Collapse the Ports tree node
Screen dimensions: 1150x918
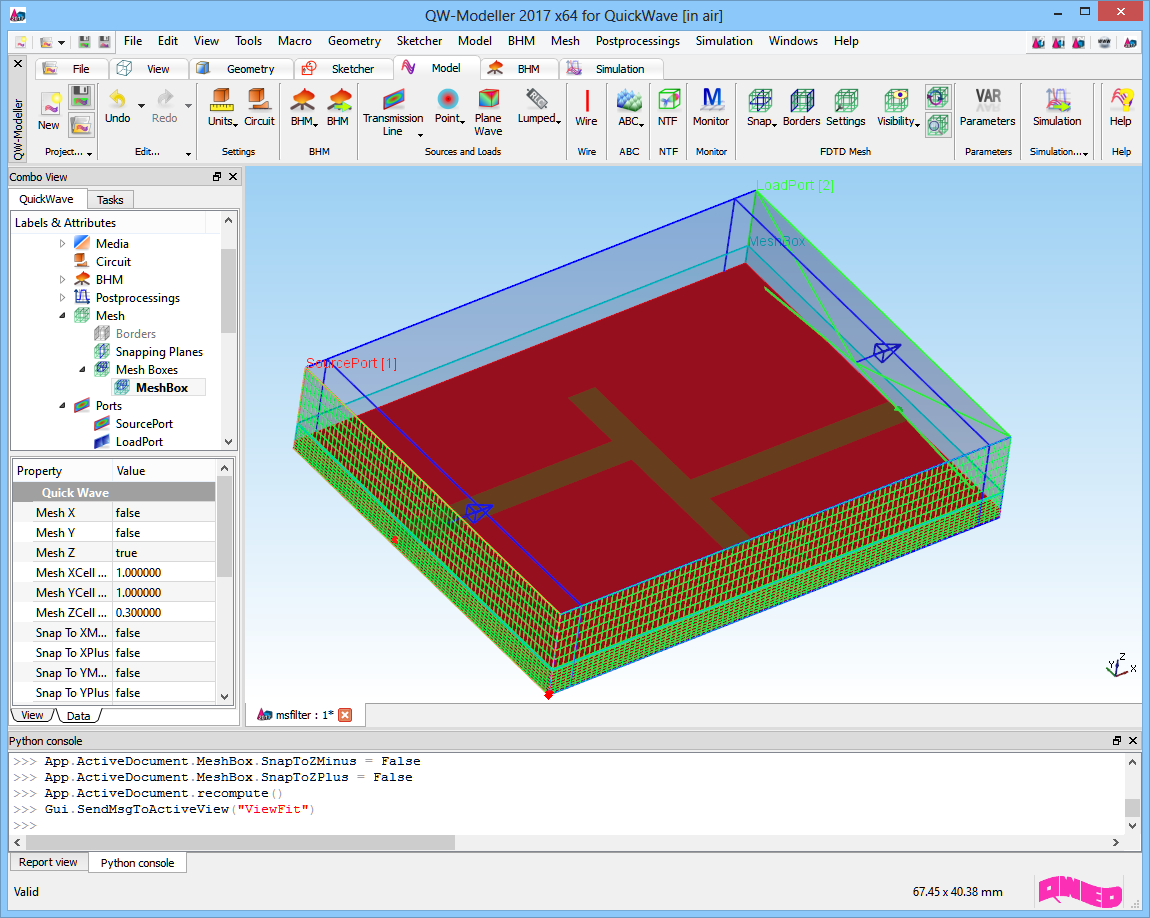point(62,405)
